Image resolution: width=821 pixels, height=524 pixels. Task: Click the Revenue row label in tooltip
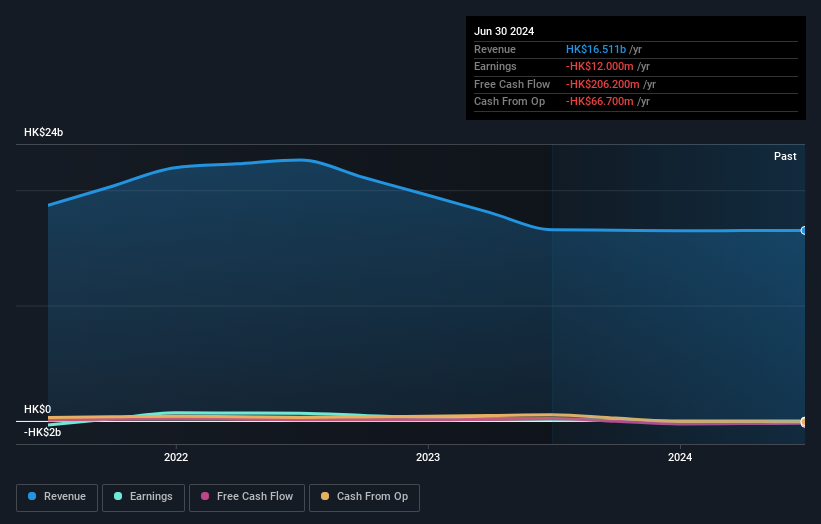click(495, 49)
